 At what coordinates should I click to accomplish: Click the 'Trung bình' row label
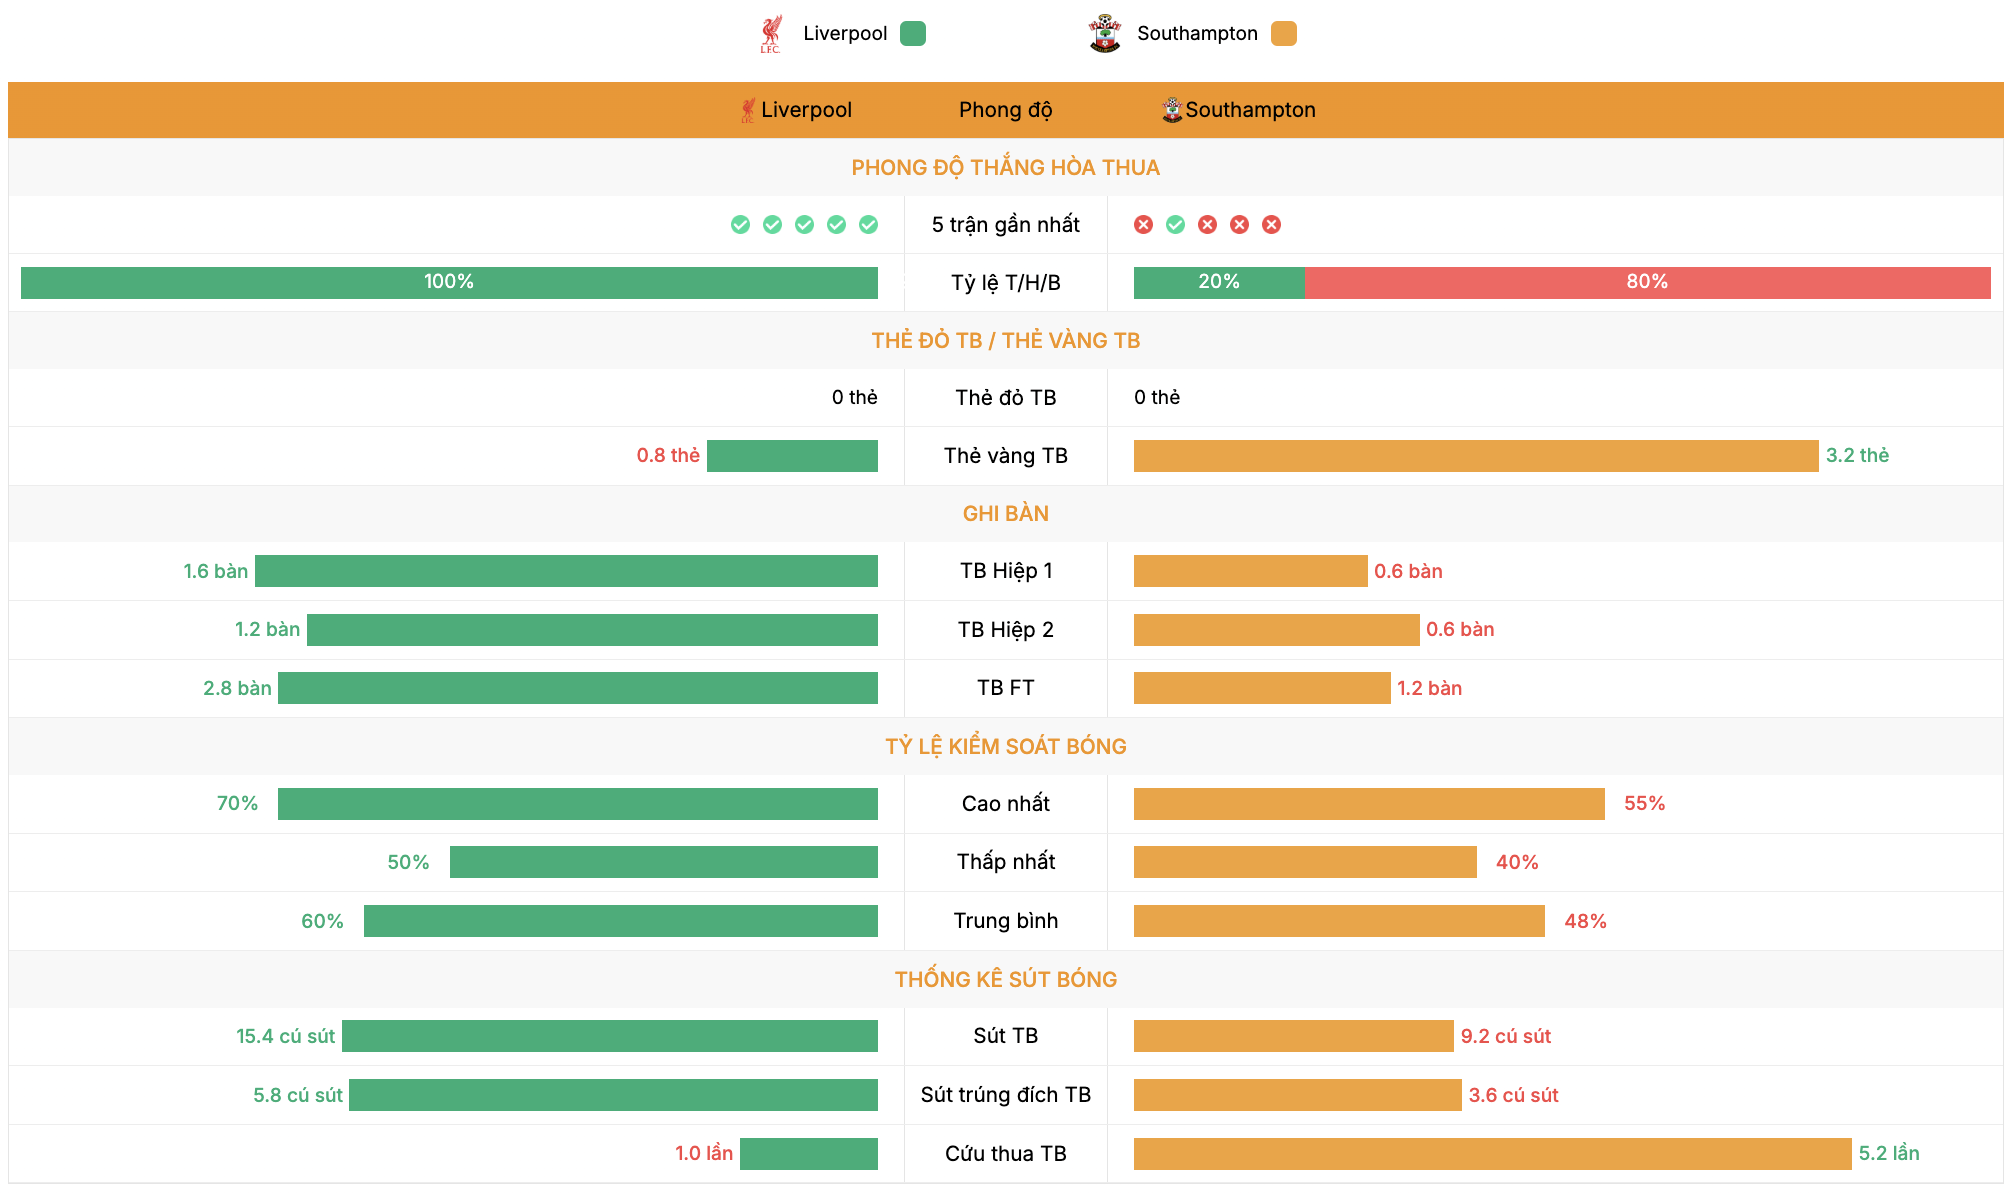tap(1005, 921)
